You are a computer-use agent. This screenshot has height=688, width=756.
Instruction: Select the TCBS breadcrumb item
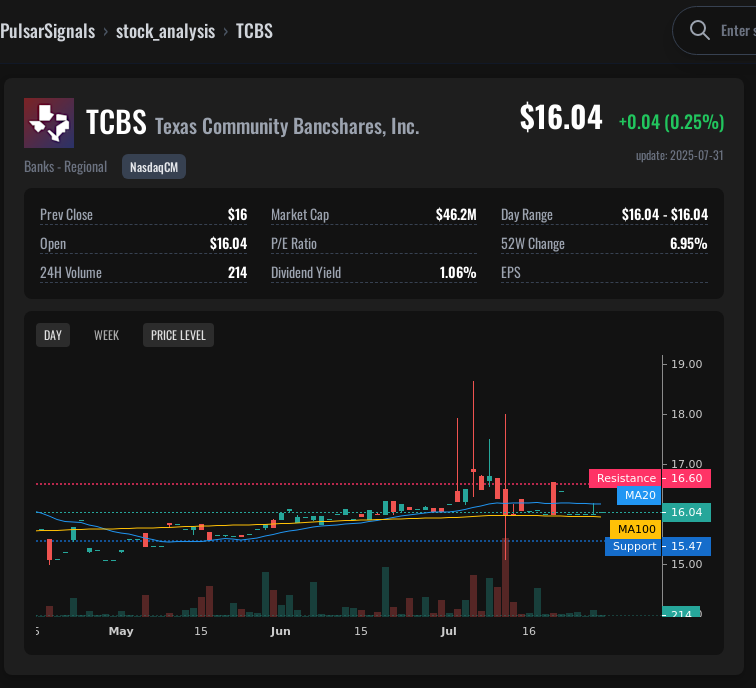tap(254, 31)
